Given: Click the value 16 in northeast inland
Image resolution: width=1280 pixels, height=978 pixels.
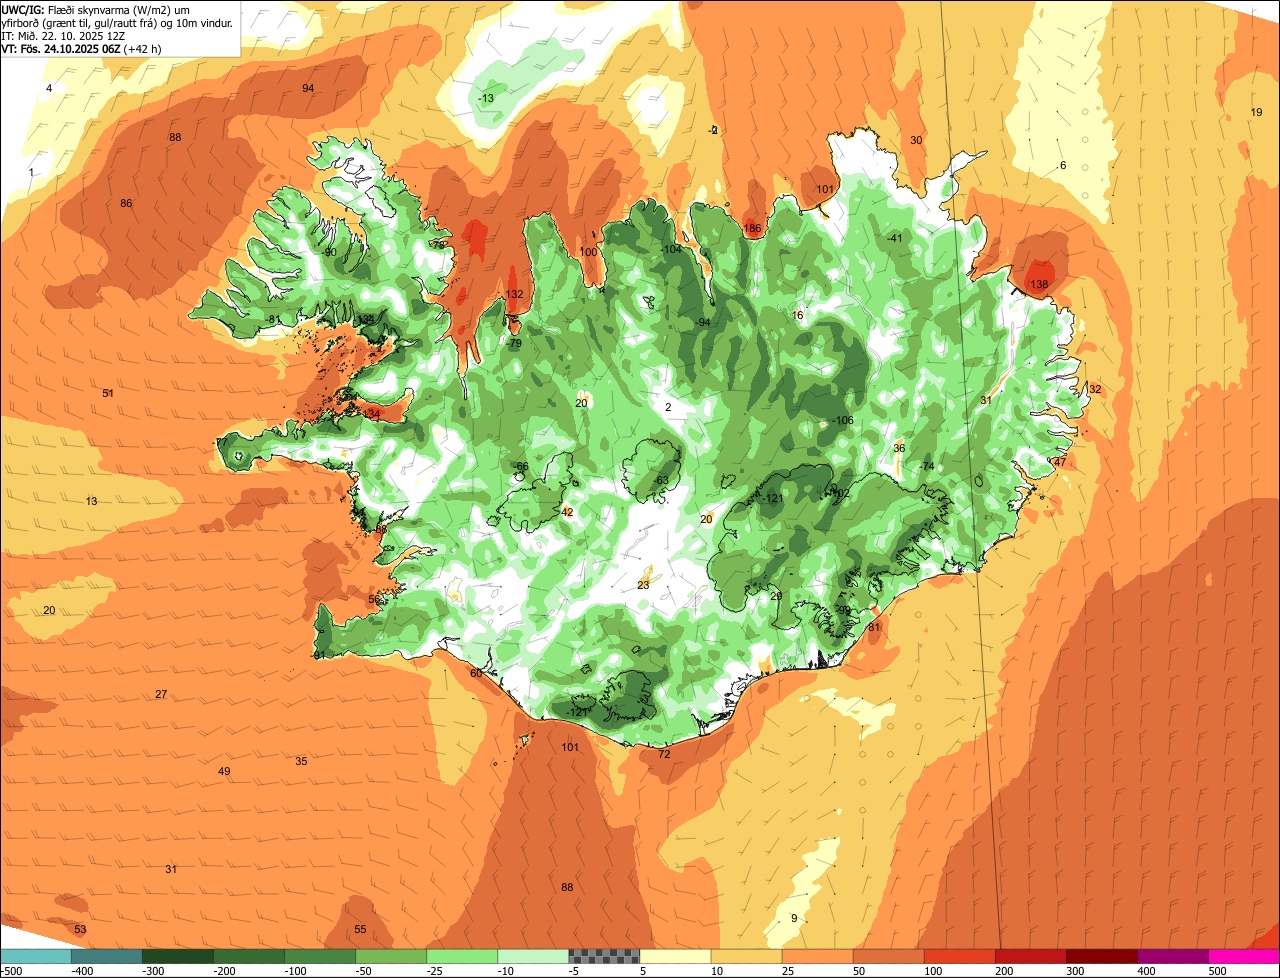Looking at the screenshot, I should (x=797, y=315).
